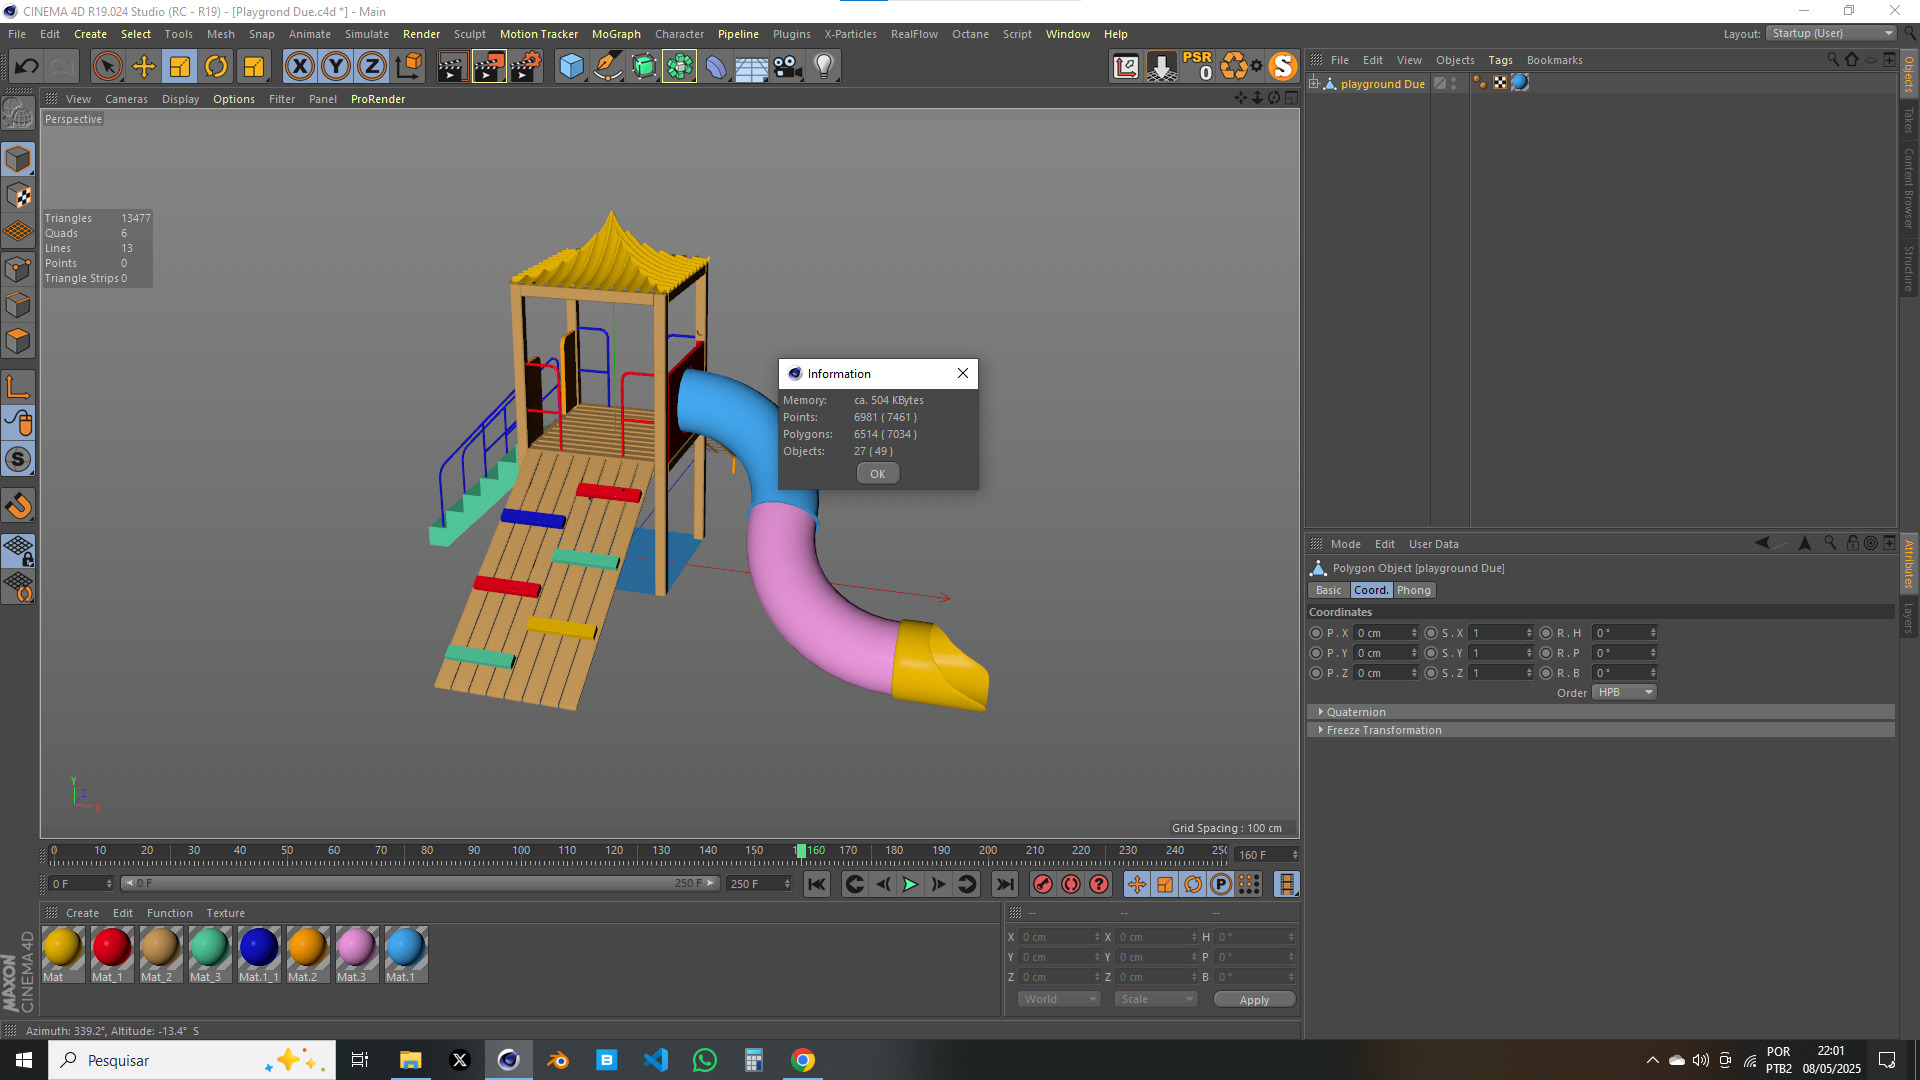Add a Camera object
The image size is (1920, 1080).
[x=788, y=67]
